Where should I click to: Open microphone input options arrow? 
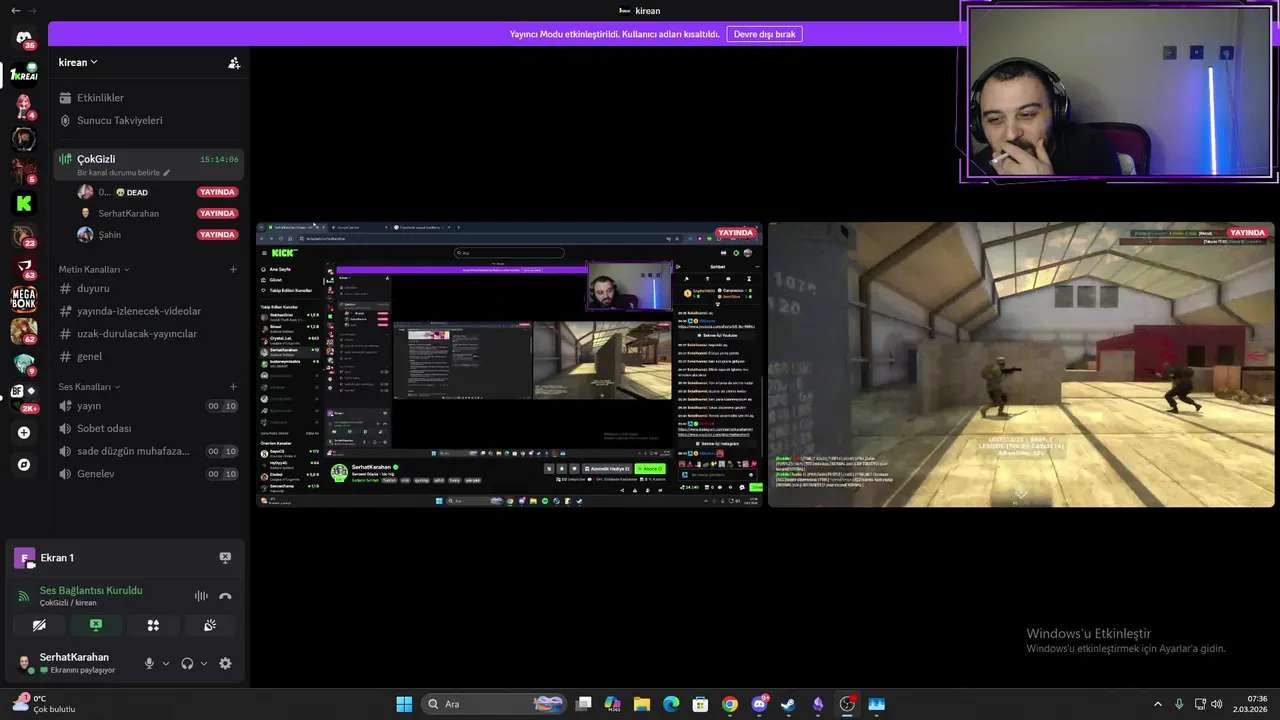166,663
